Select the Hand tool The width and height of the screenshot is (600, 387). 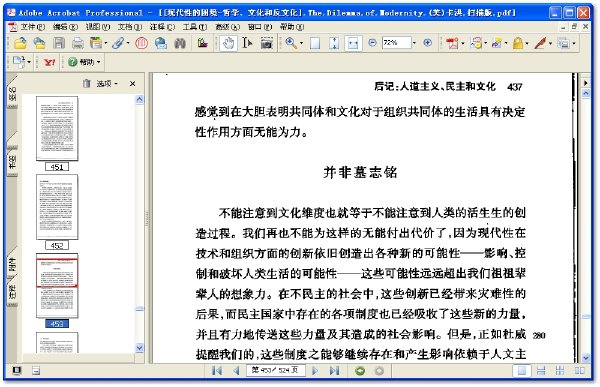(228, 43)
